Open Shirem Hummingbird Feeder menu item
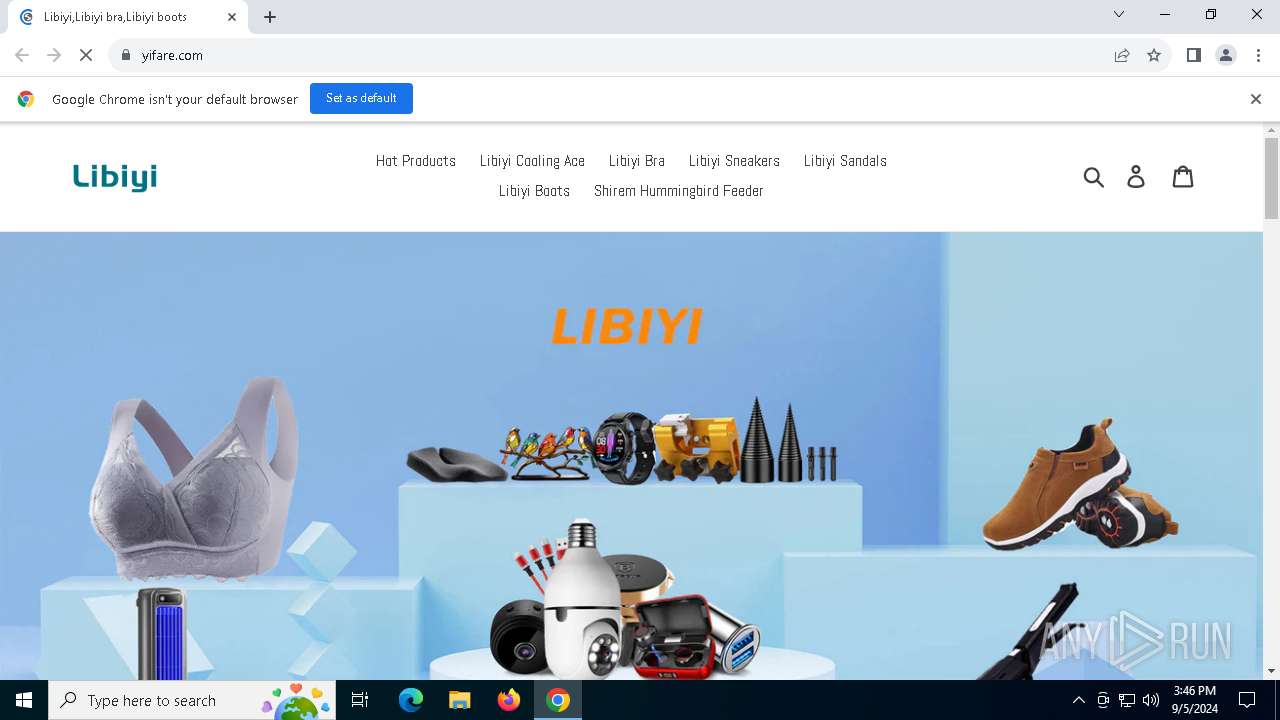1280x720 pixels. pyautogui.click(x=679, y=191)
